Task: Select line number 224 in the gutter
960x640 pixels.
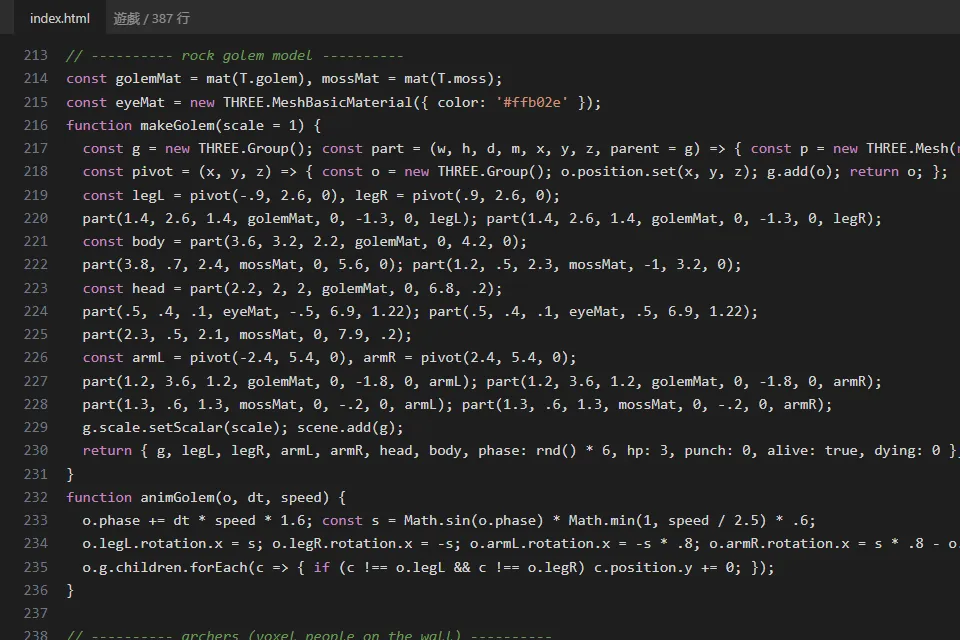Action: coord(36,311)
